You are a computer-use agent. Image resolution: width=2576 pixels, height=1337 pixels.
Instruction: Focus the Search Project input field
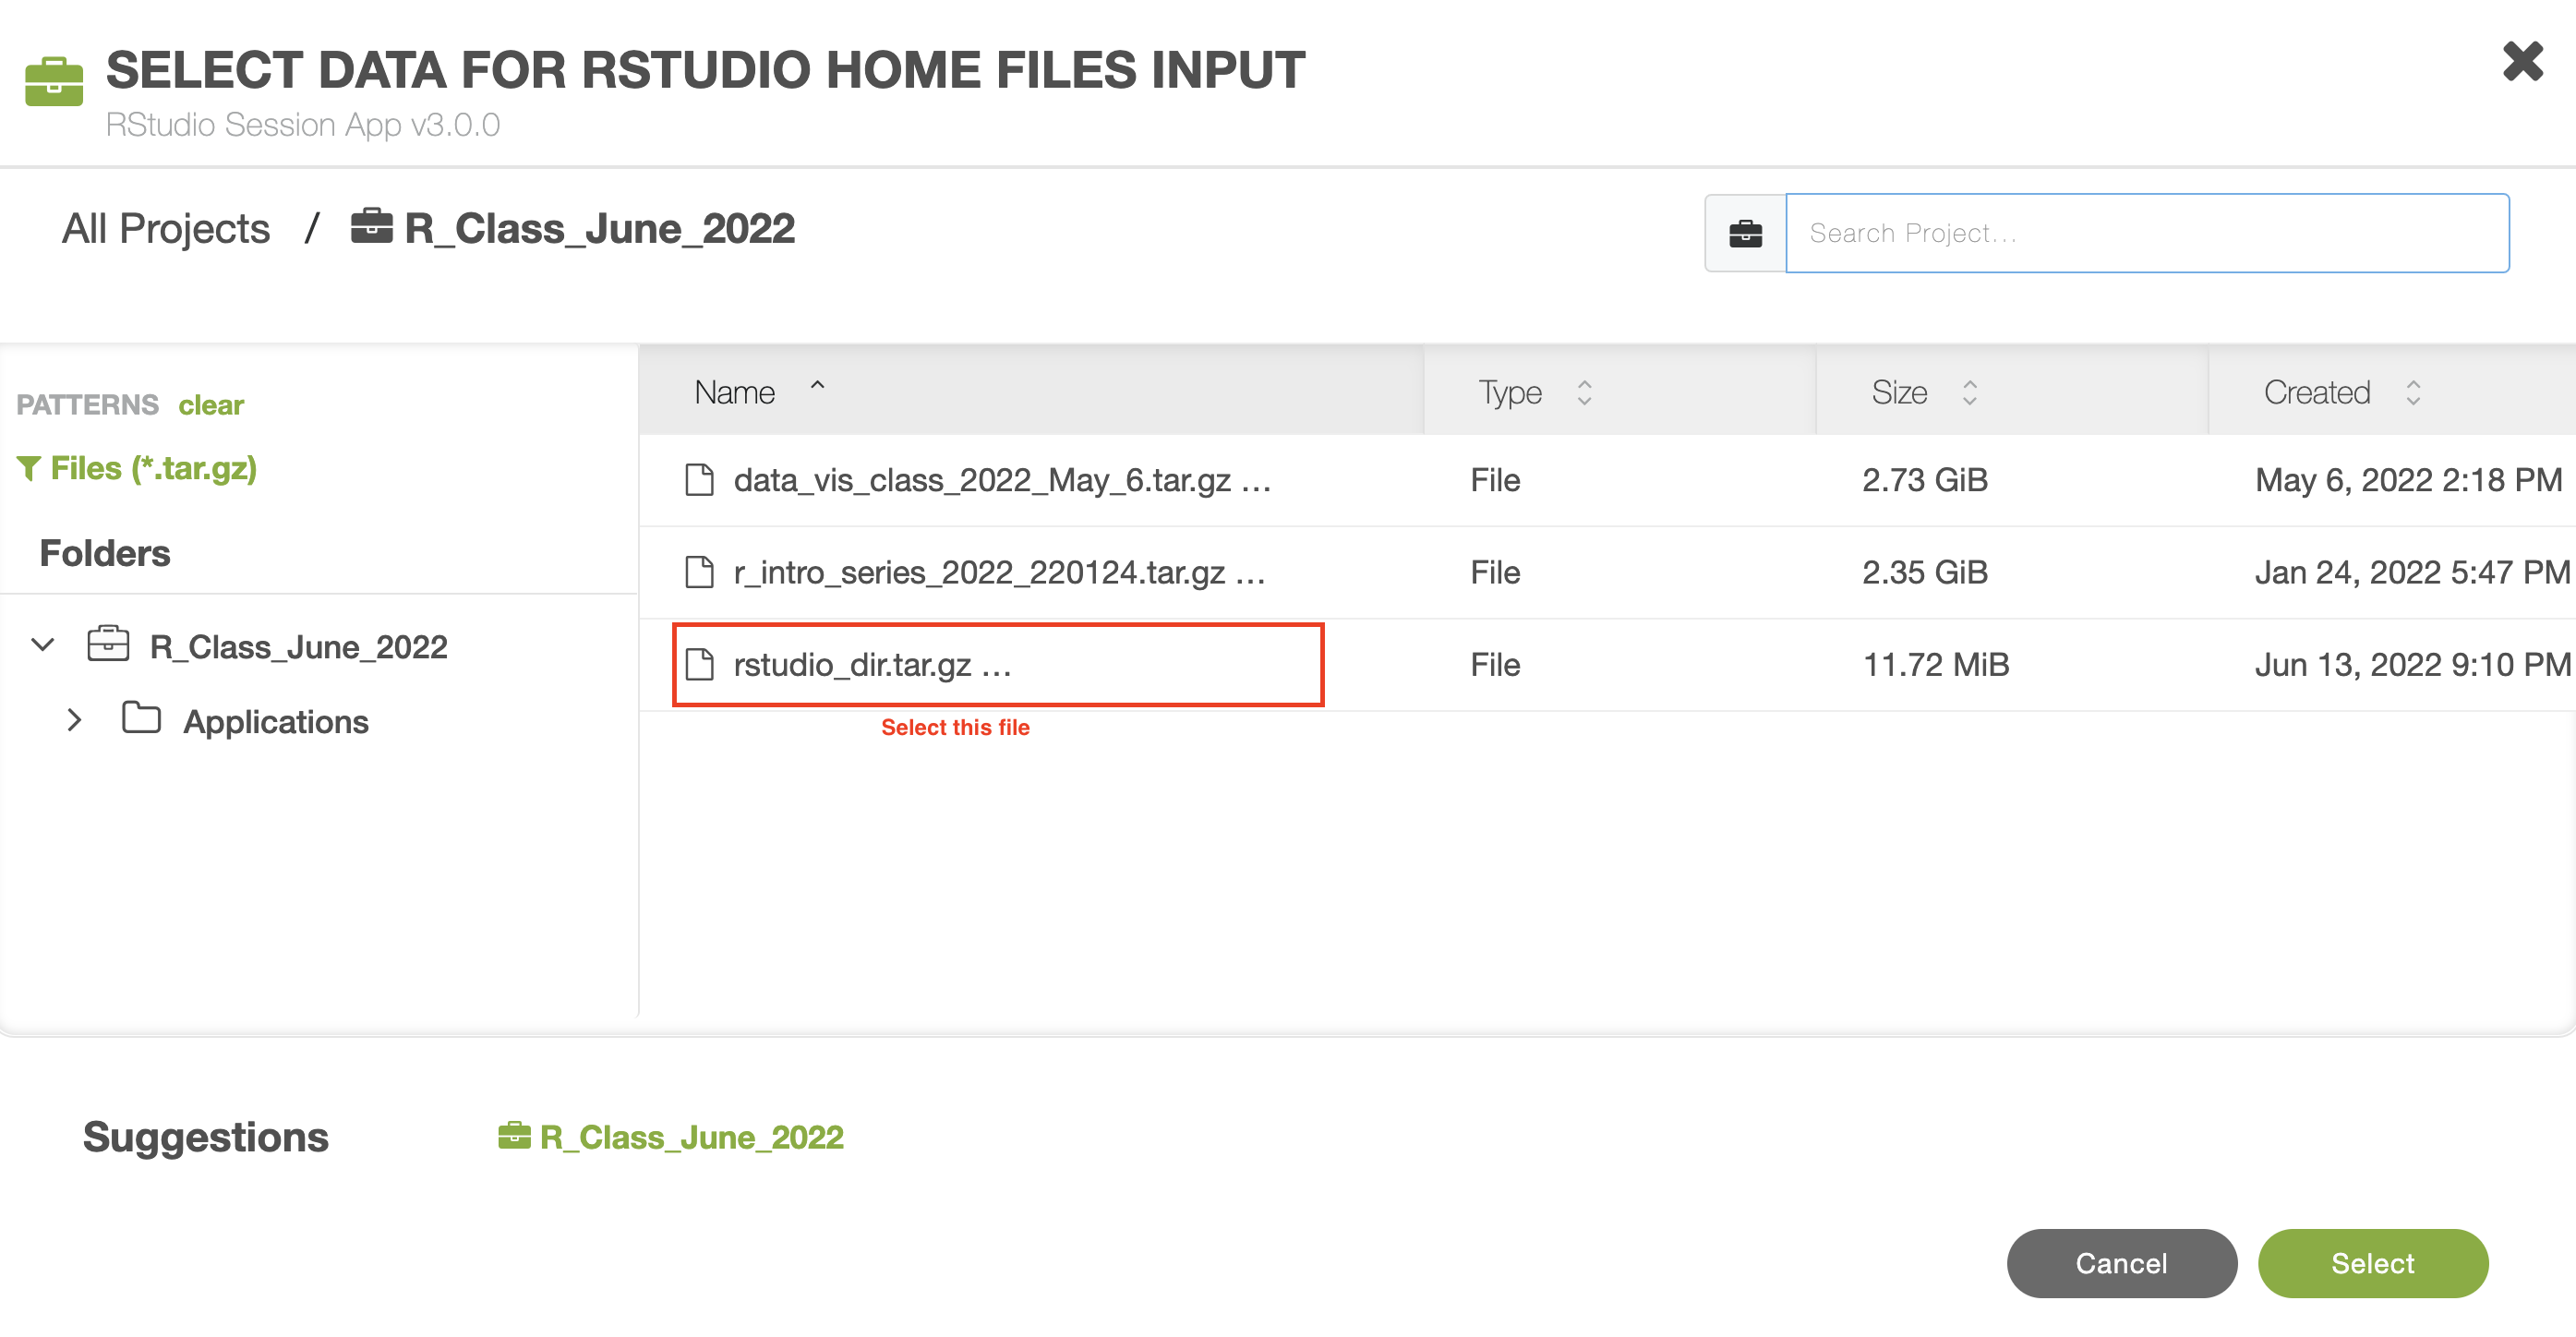[2146, 233]
